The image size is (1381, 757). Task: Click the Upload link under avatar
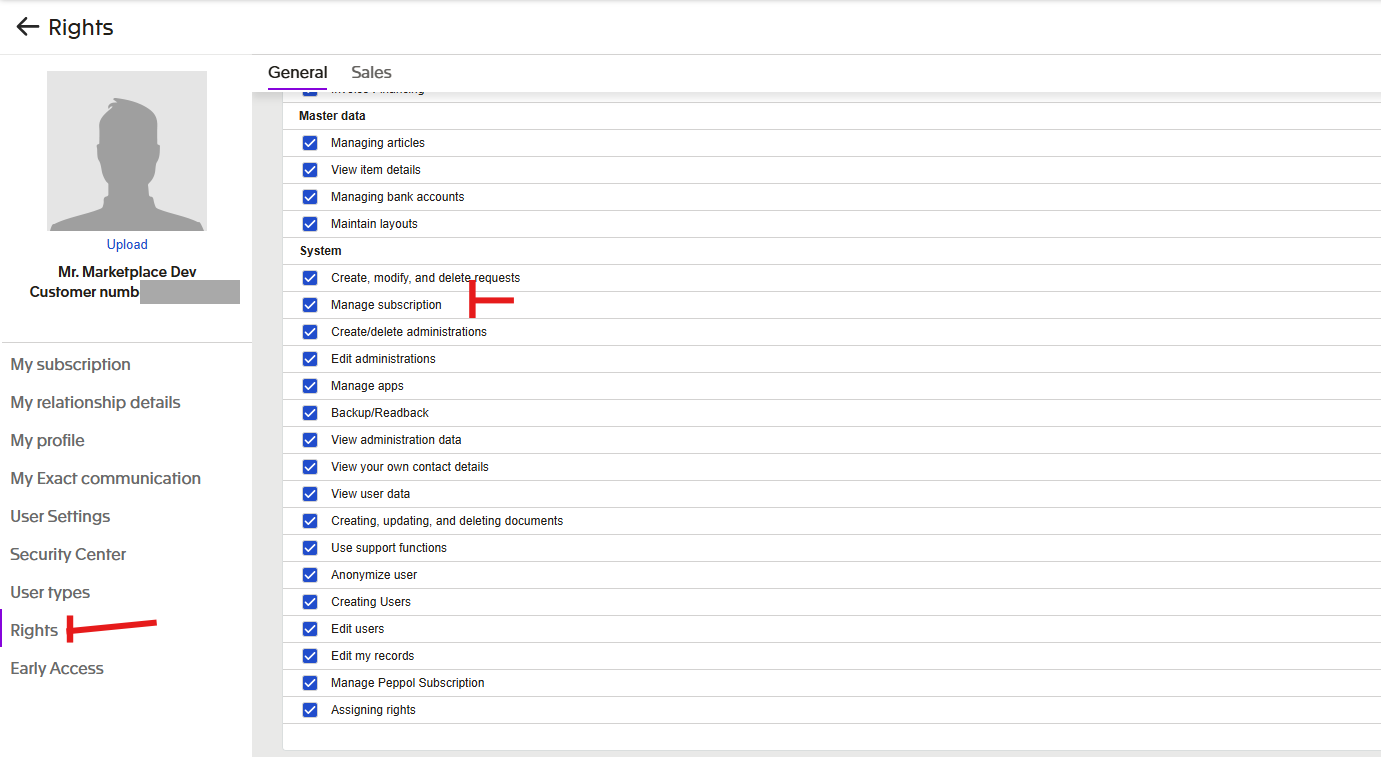(127, 244)
